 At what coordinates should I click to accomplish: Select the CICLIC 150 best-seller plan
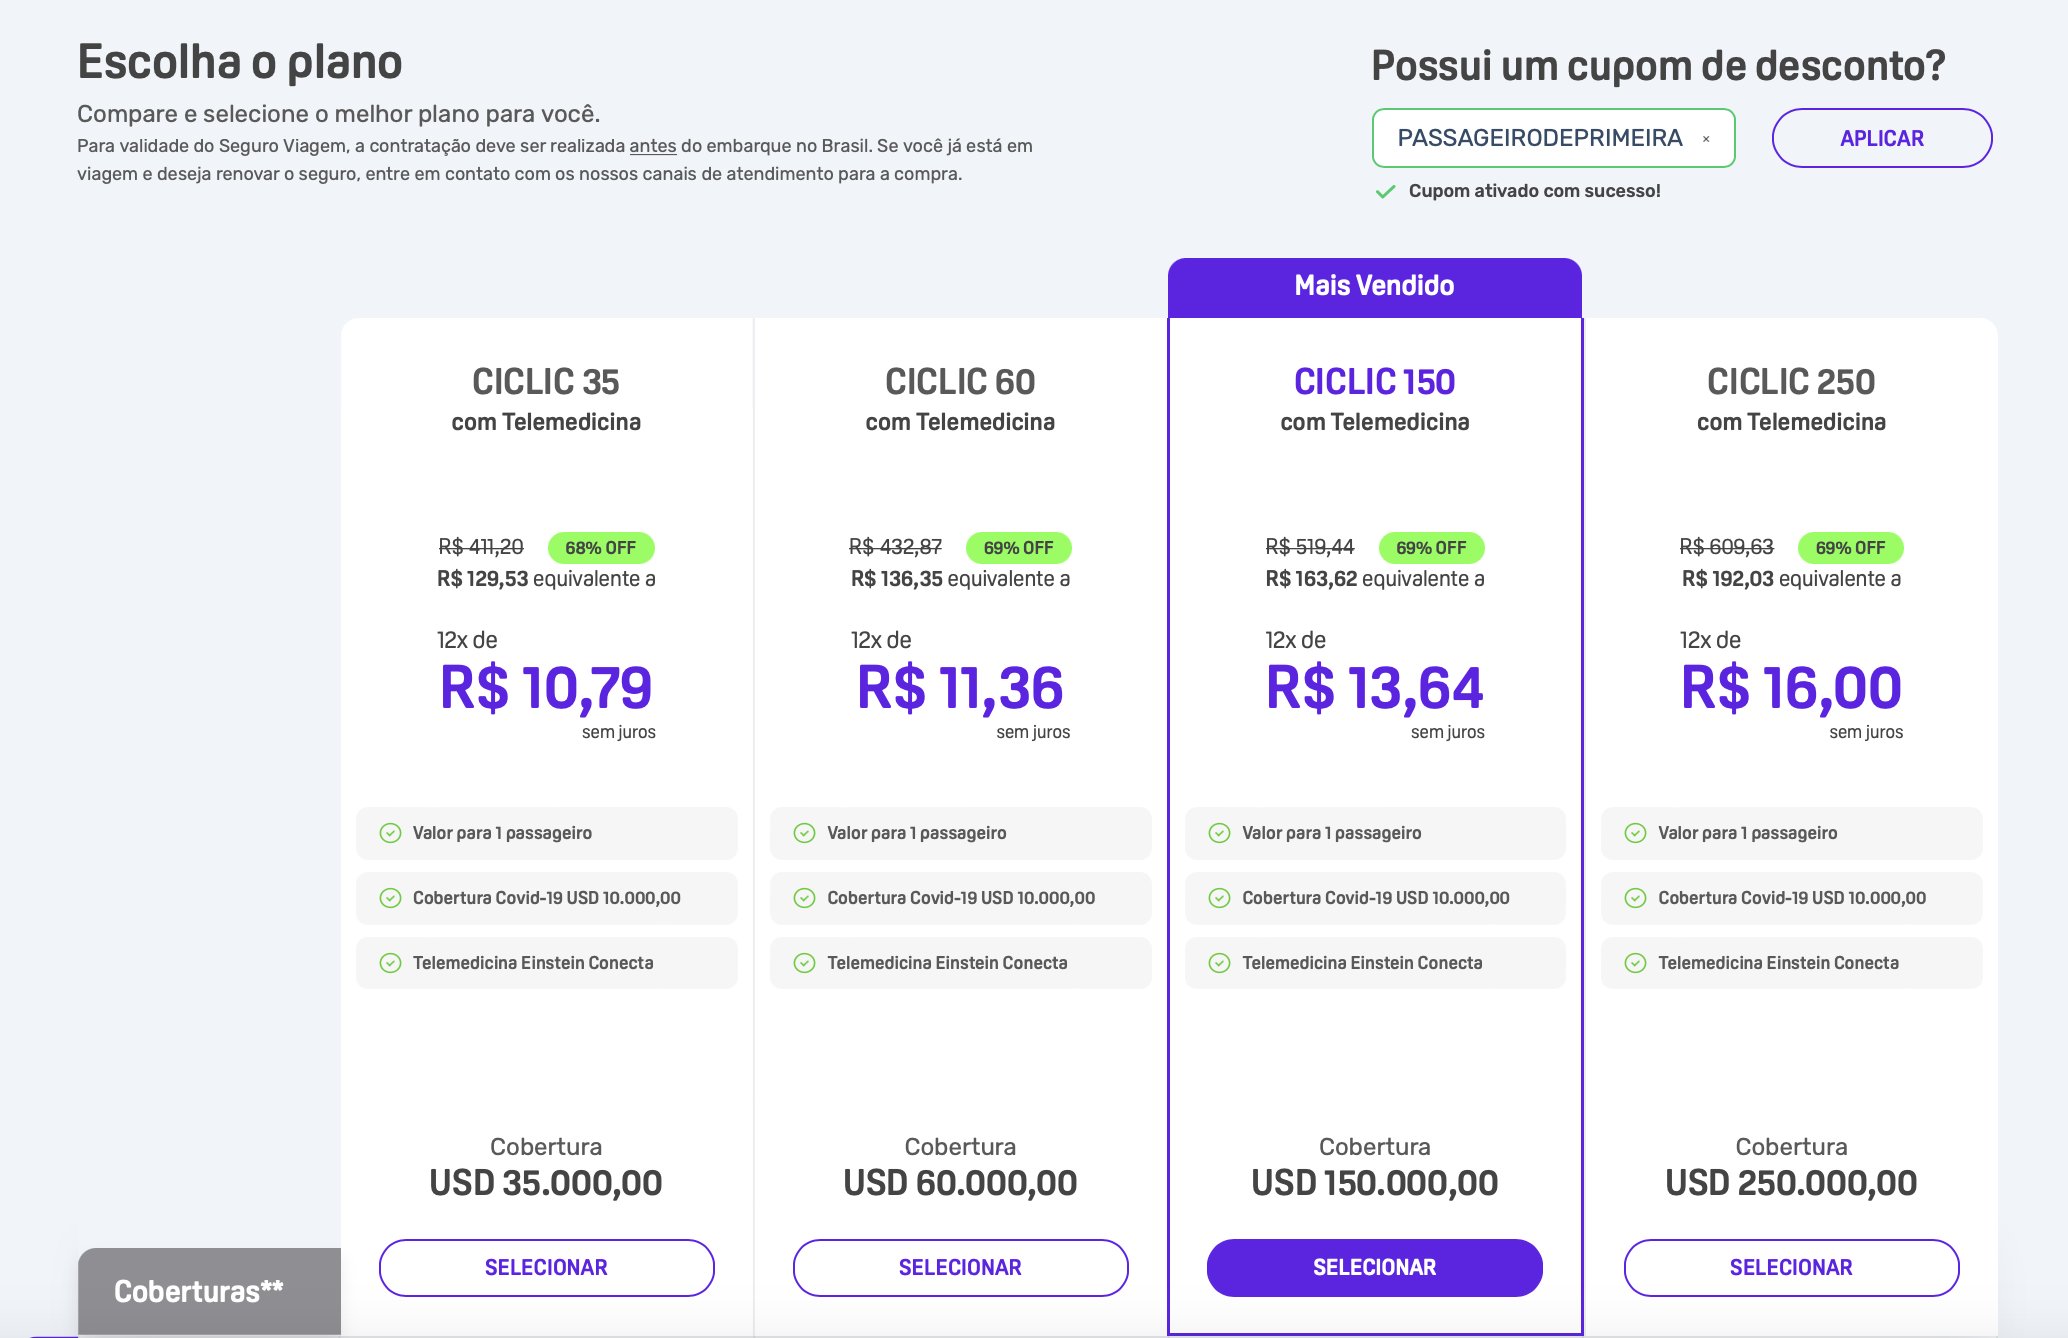[1374, 1267]
